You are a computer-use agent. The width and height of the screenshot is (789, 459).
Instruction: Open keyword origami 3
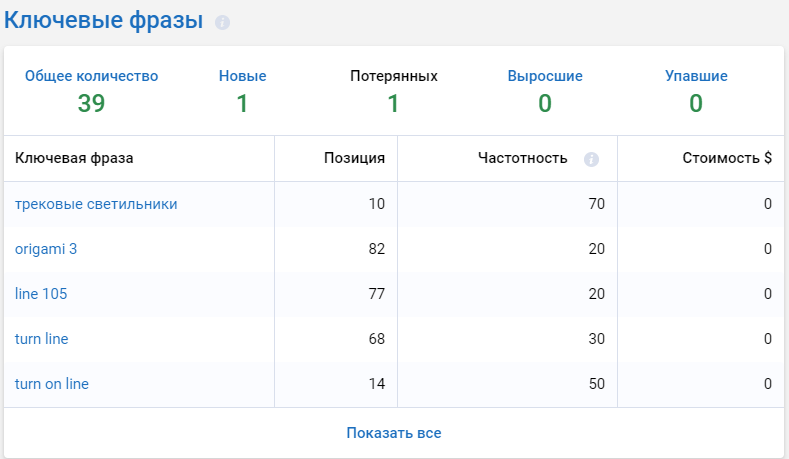[x=46, y=249]
